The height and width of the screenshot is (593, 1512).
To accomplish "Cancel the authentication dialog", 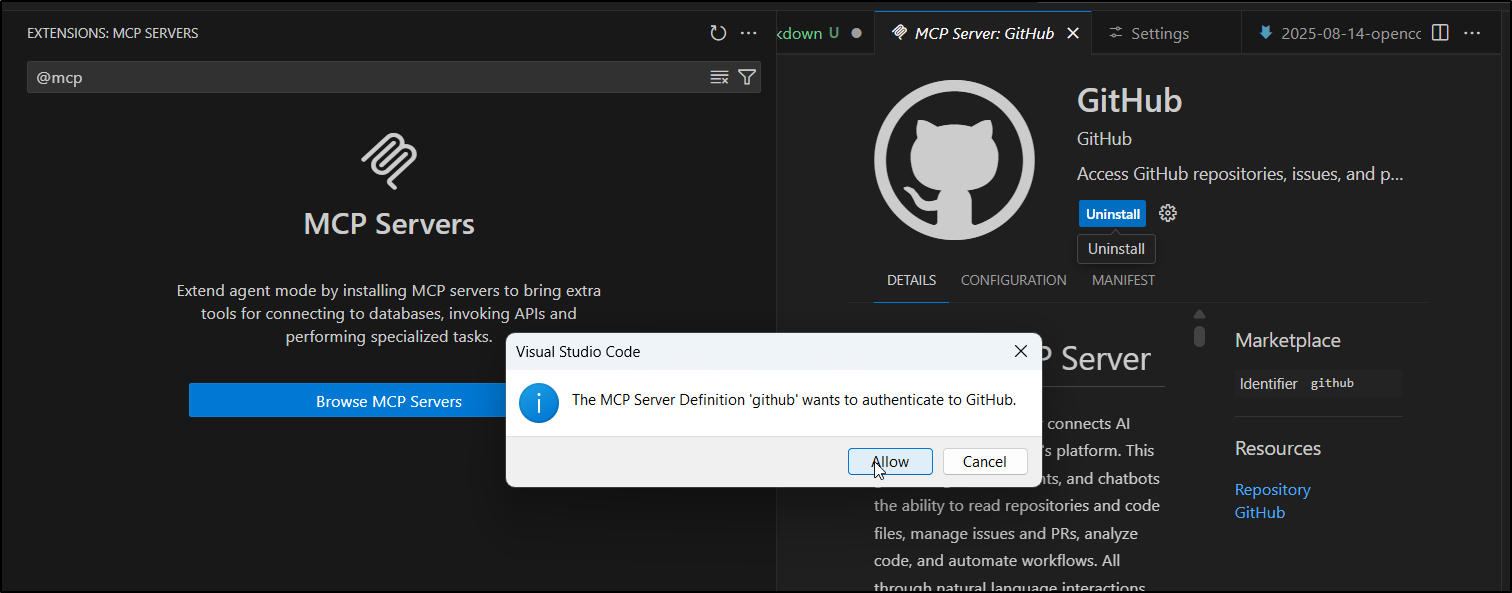I will (x=984, y=461).
